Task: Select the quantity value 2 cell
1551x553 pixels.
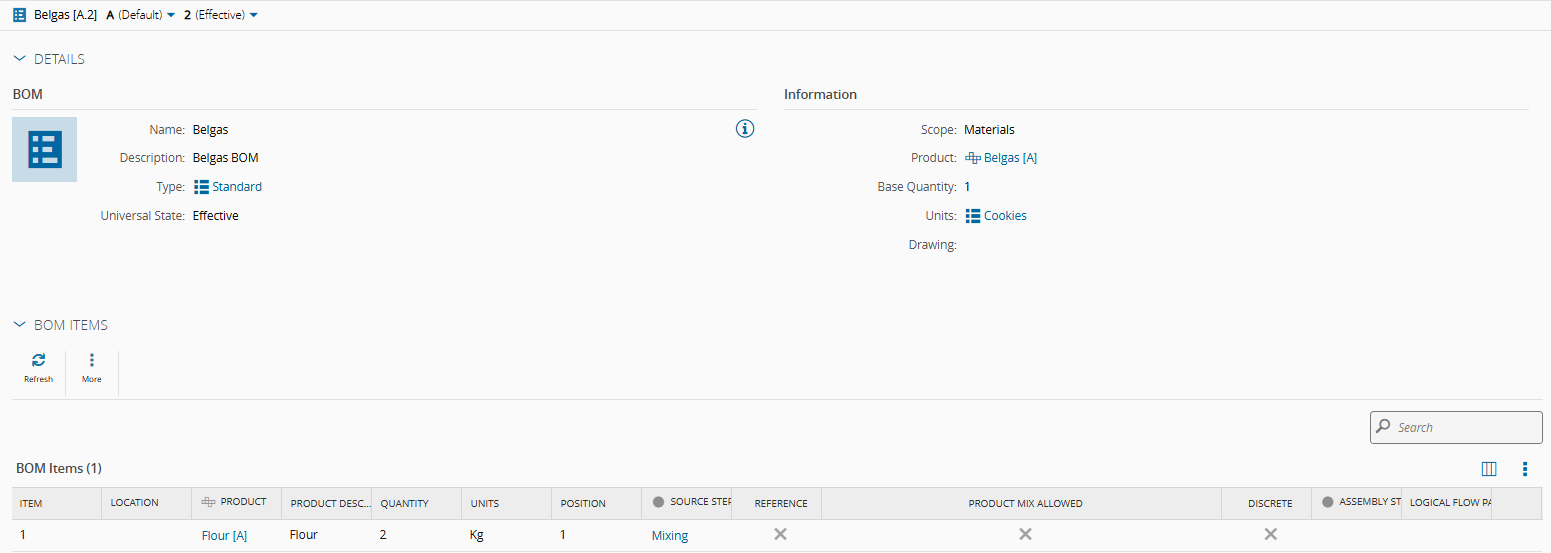Action: pyautogui.click(x=417, y=535)
